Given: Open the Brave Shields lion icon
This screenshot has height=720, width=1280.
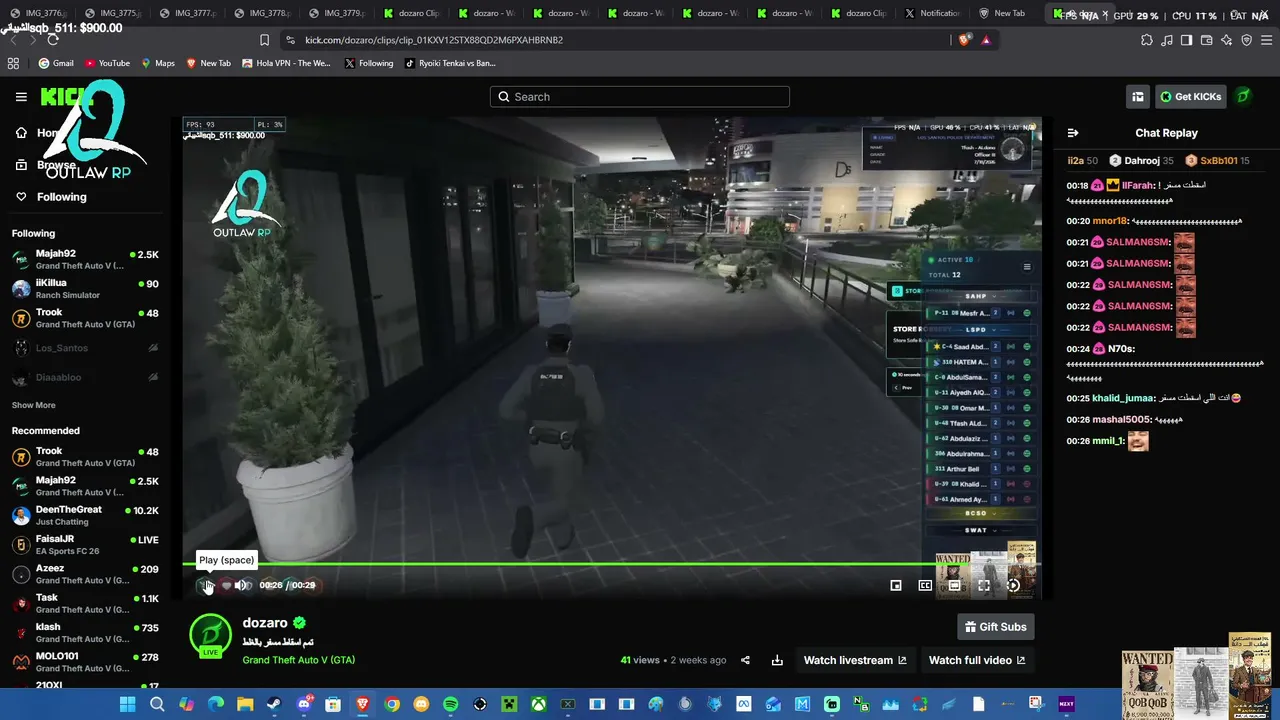Looking at the screenshot, I should pos(964,40).
